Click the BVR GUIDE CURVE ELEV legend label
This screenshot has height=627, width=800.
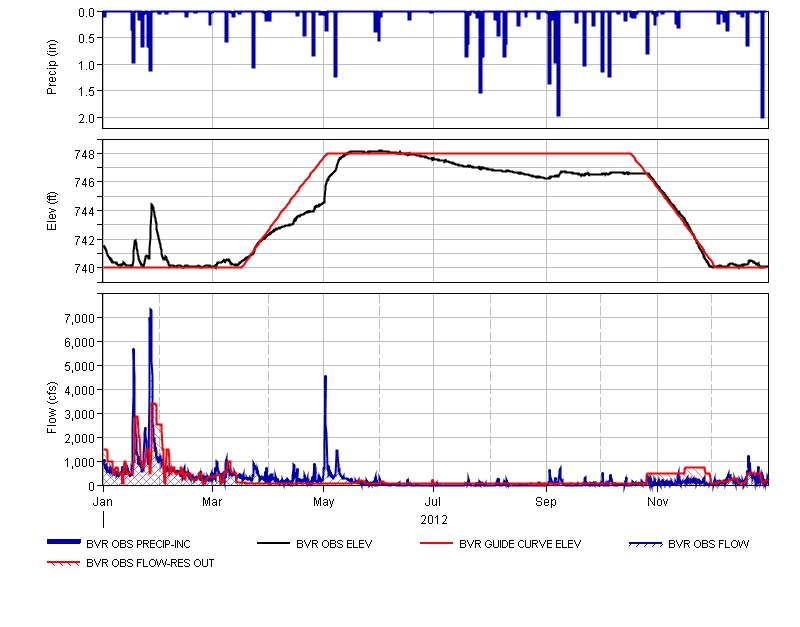click(x=520, y=544)
